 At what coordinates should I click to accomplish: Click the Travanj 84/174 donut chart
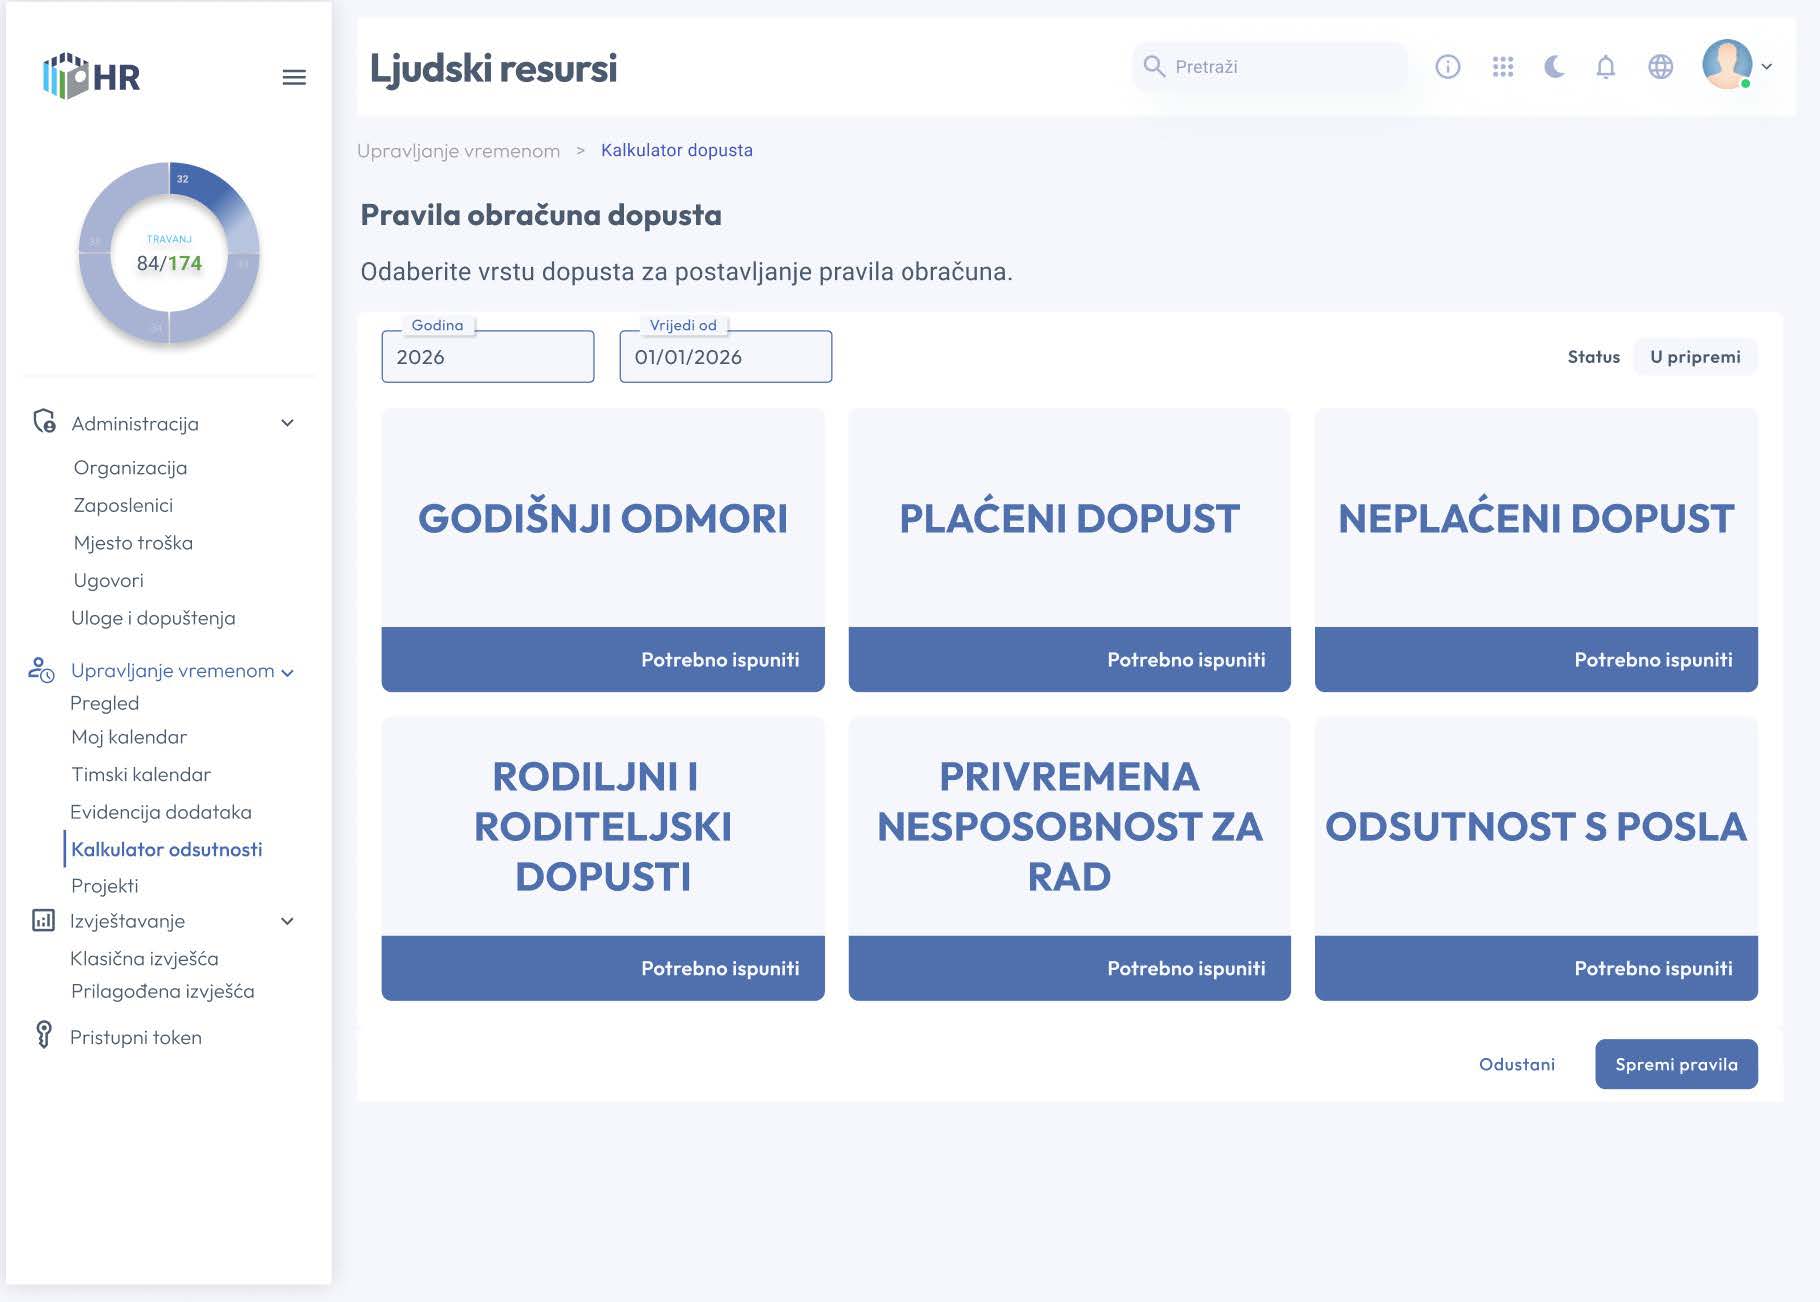(x=169, y=254)
